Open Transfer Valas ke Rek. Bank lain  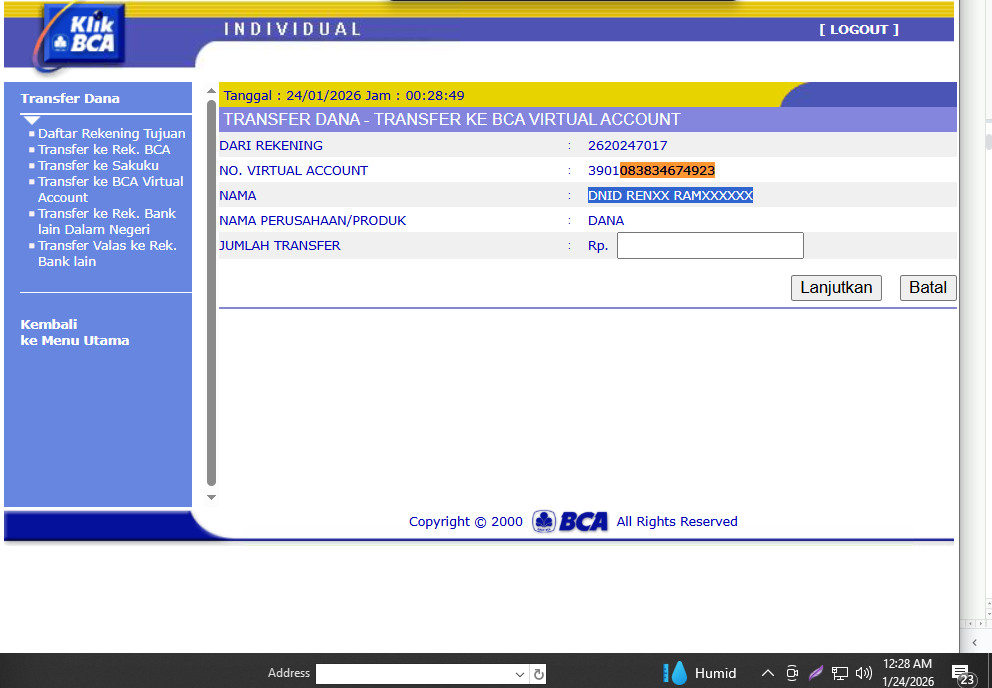(107, 253)
